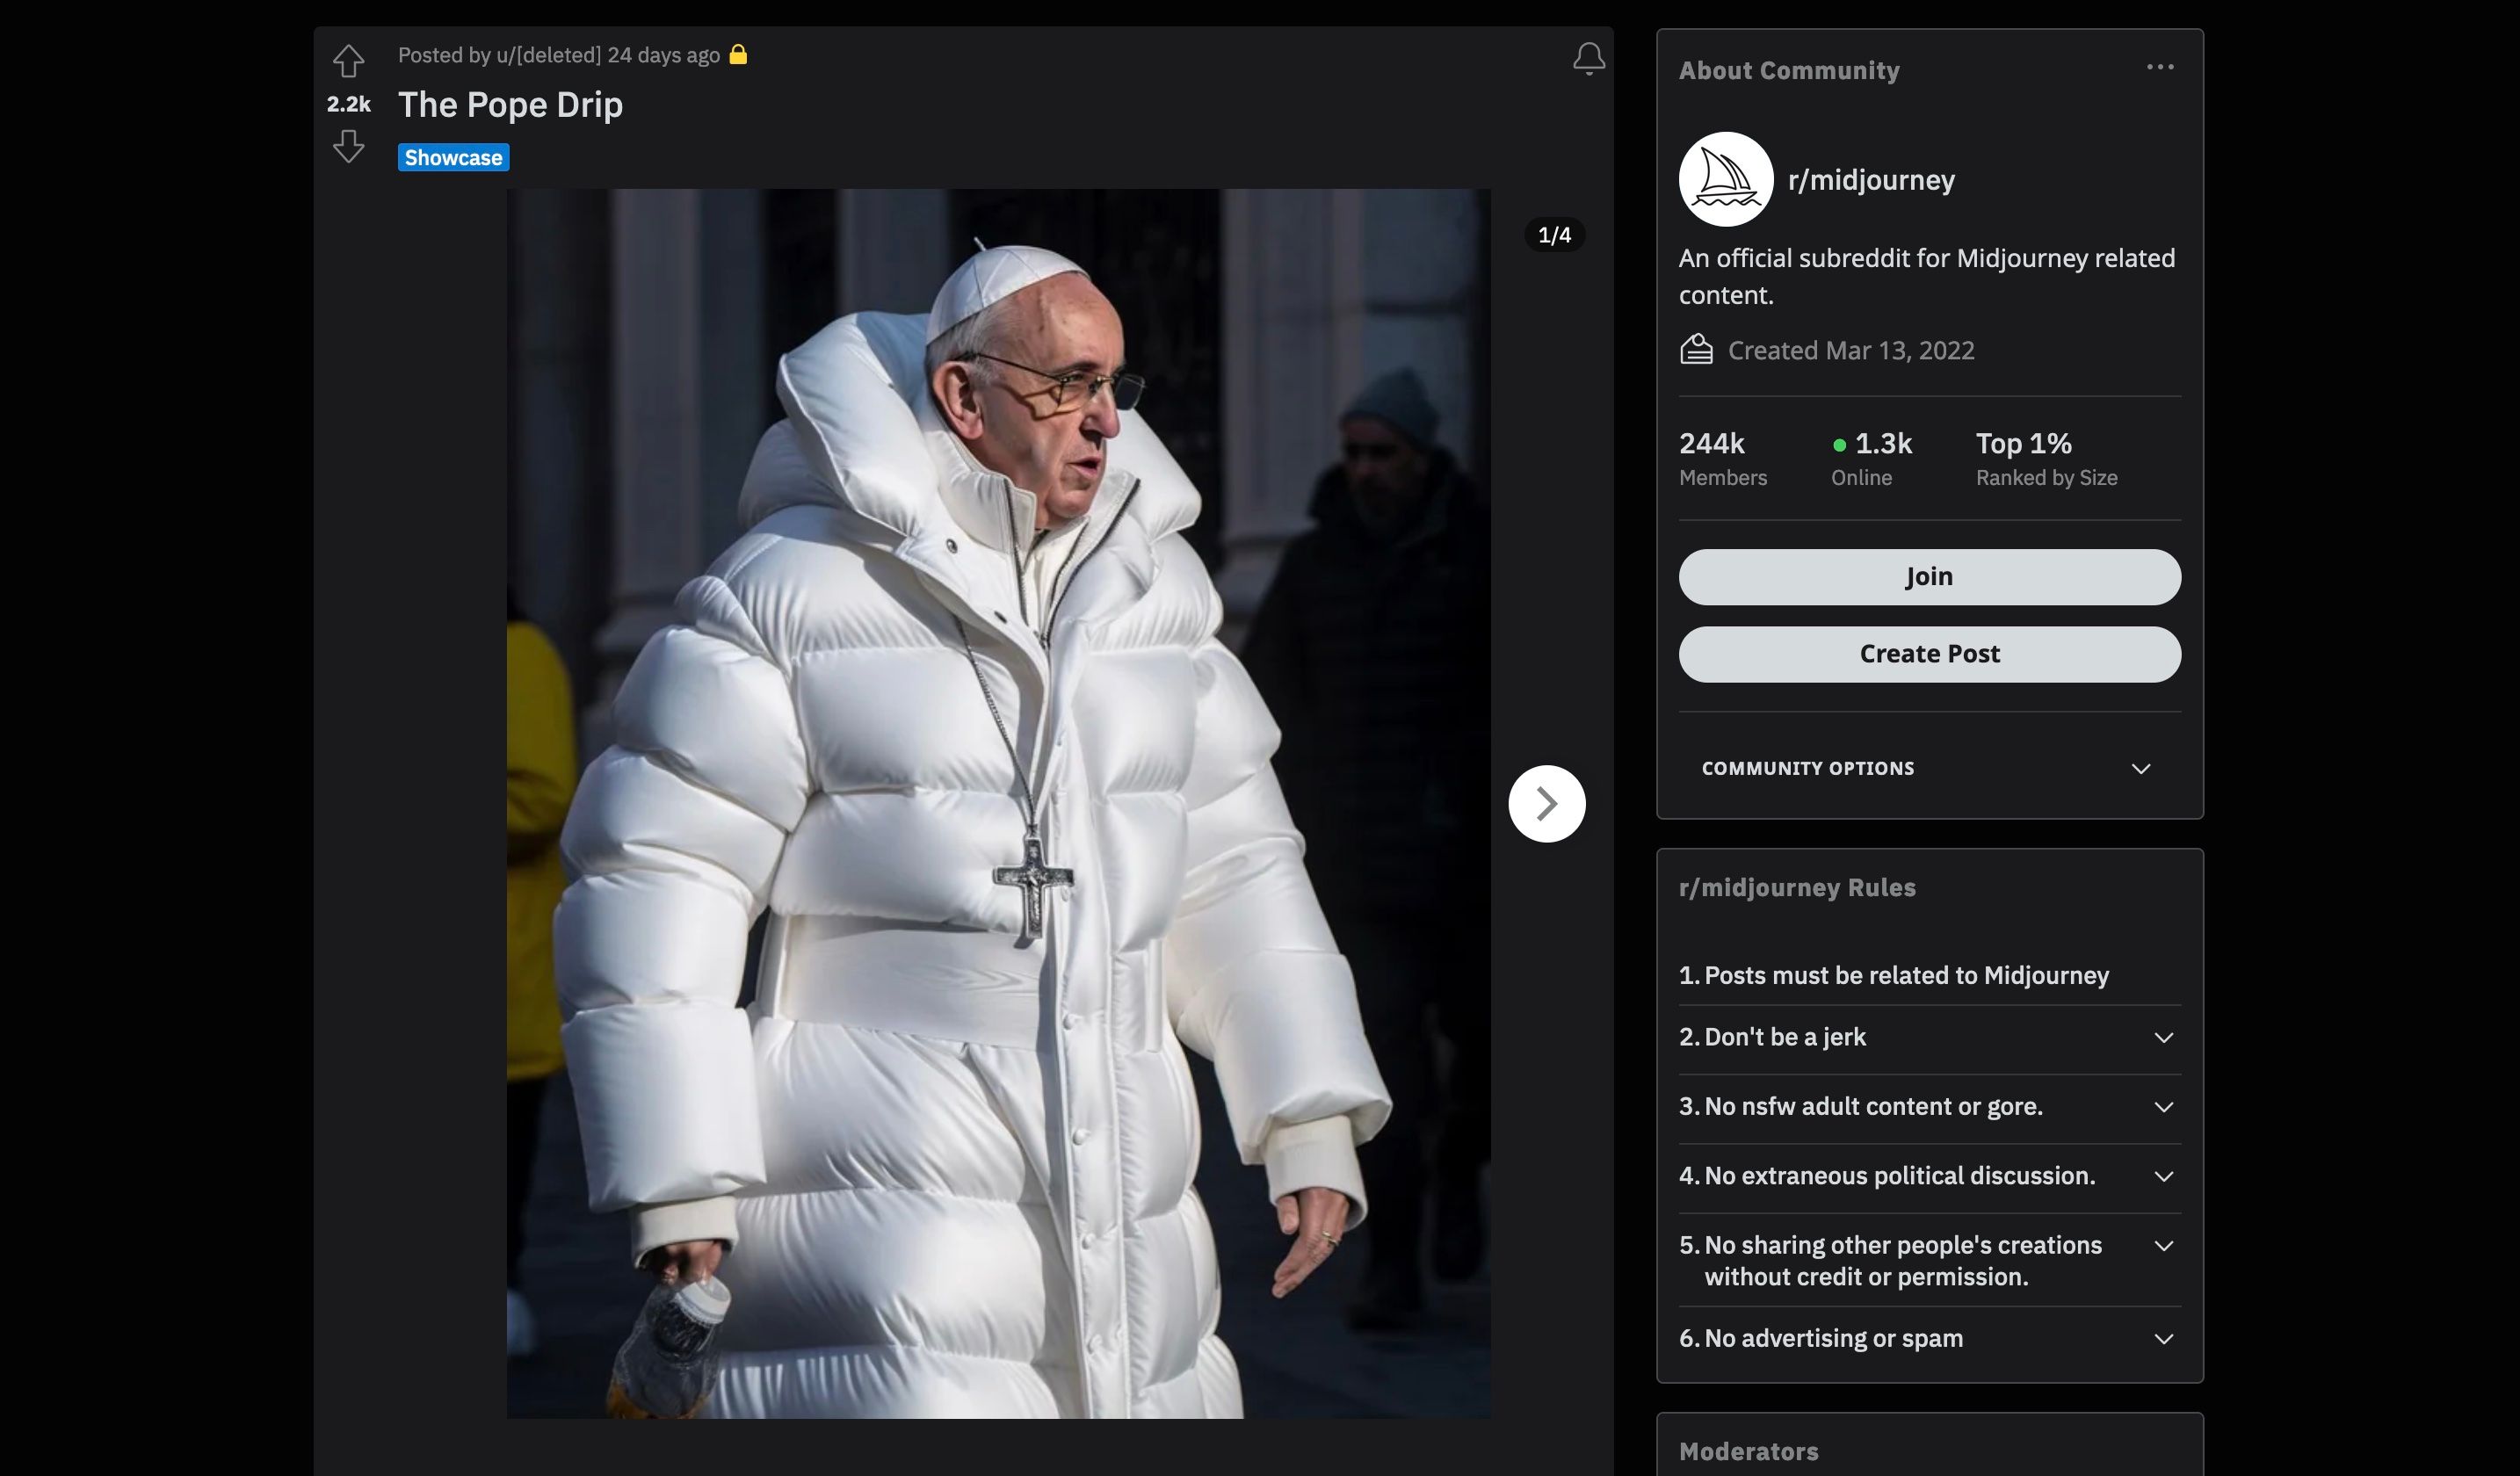Click the r/midjourney sailboat avatar
The image size is (2520, 1476).
click(1725, 179)
